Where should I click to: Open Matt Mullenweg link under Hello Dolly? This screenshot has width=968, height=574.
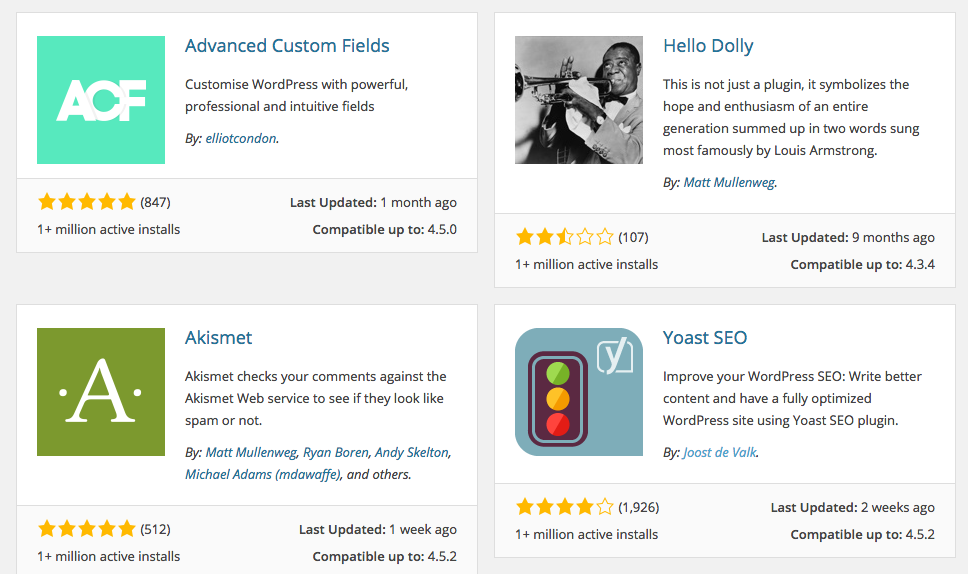point(729,182)
